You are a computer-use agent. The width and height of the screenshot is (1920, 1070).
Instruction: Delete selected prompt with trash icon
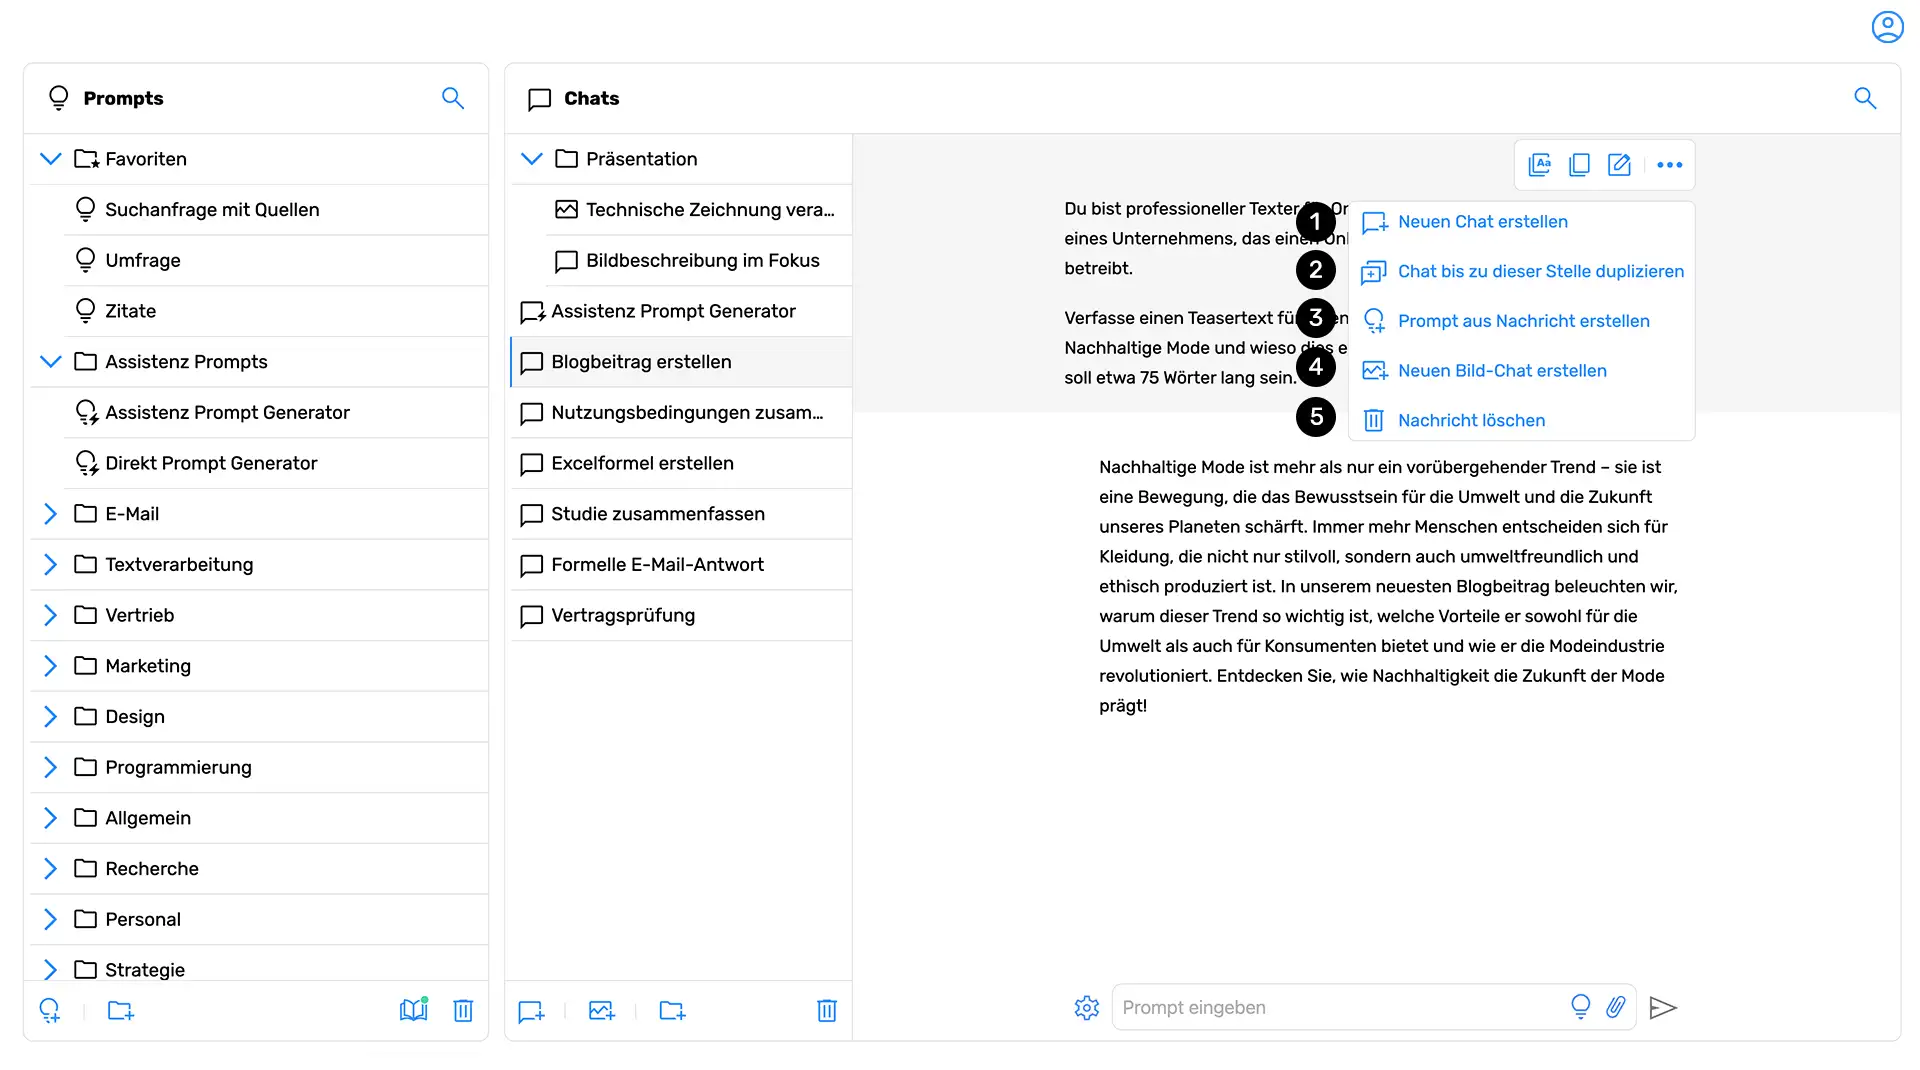[463, 1011]
